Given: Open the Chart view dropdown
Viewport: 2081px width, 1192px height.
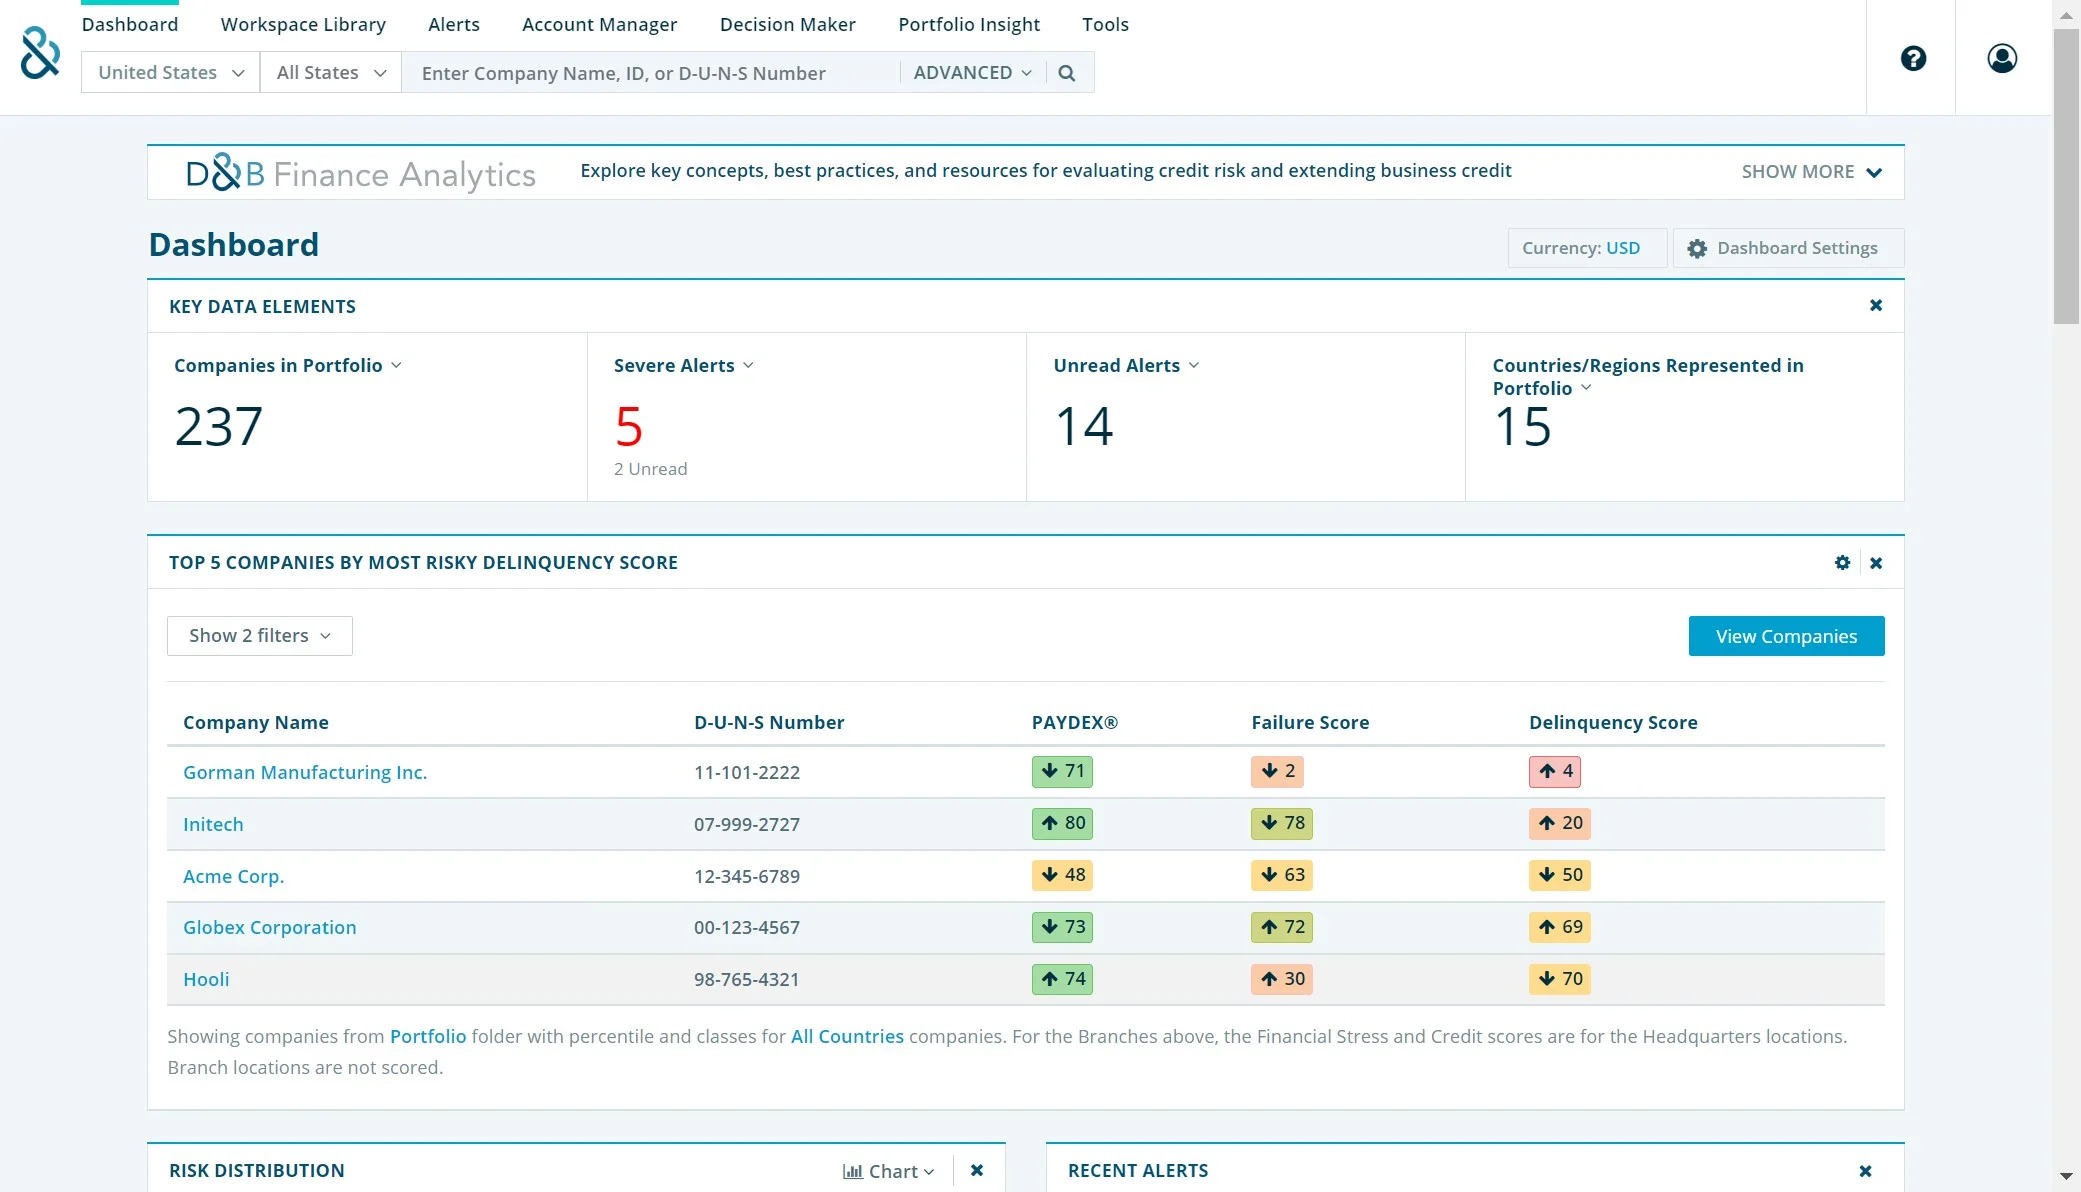Looking at the screenshot, I should (x=888, y=1171).
